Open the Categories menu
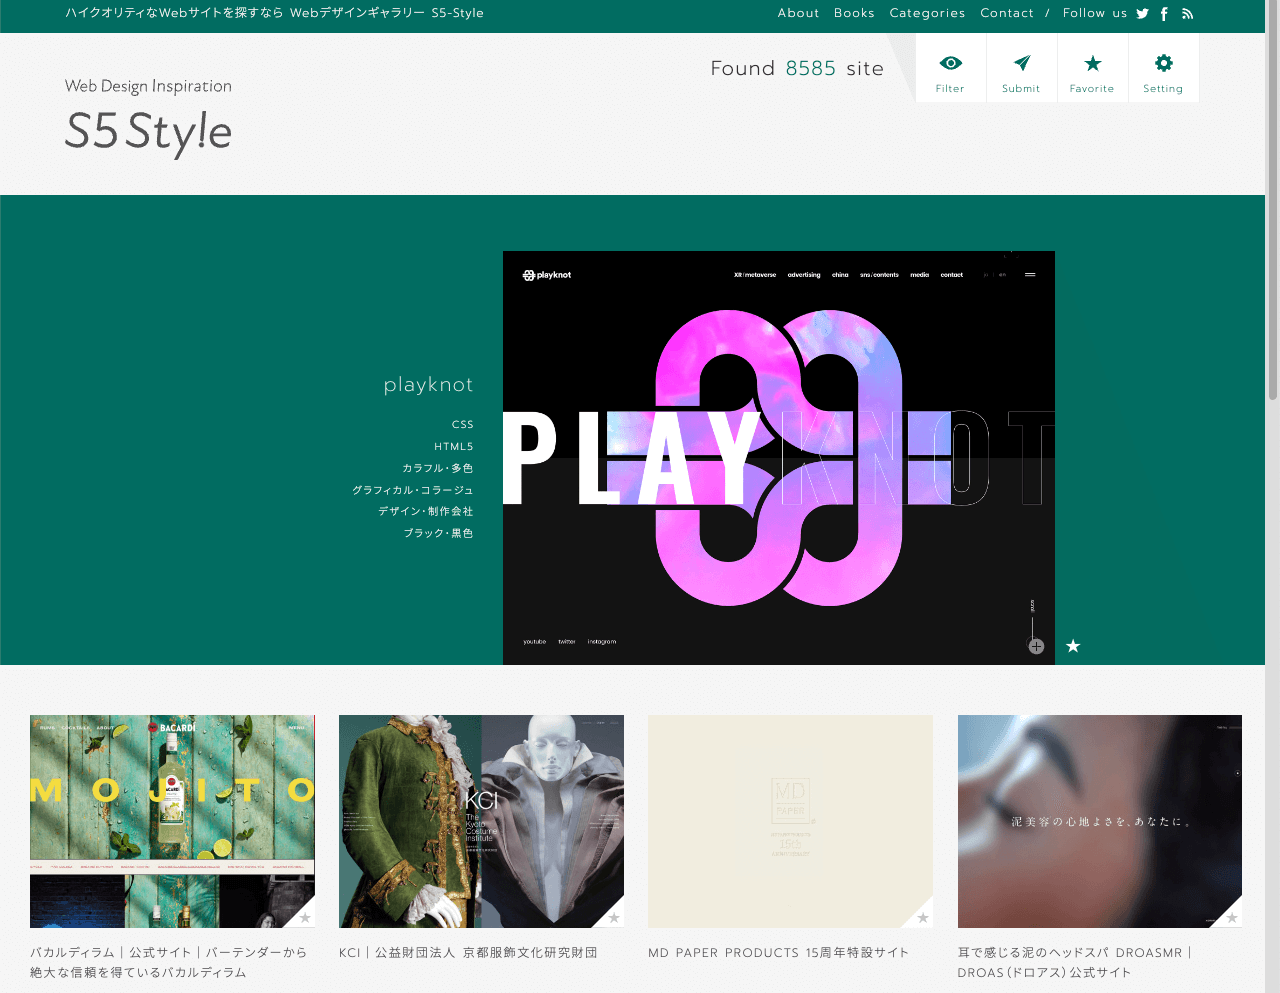This screenshot has height=993, width=1280. click(x=927, y=13)
